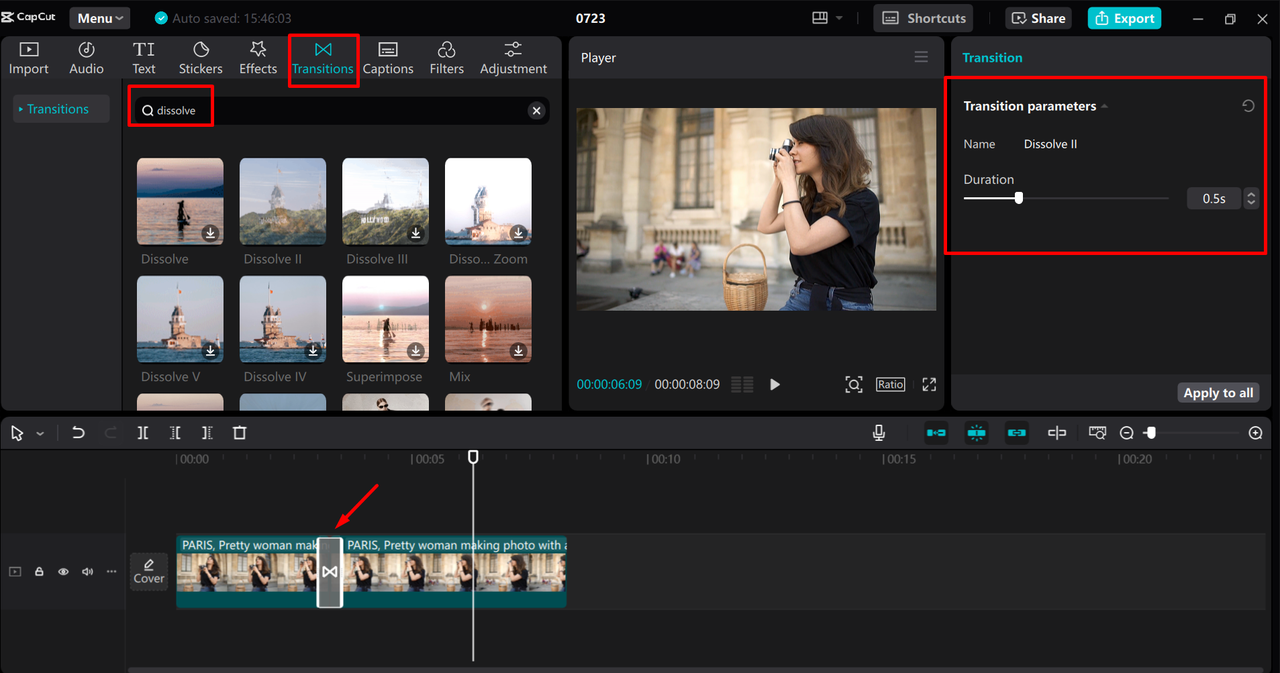The width and height of the screenshot is (1280, 673).
Task: Adjust duration with the stepper arrows
Action: click(1250, 199)
